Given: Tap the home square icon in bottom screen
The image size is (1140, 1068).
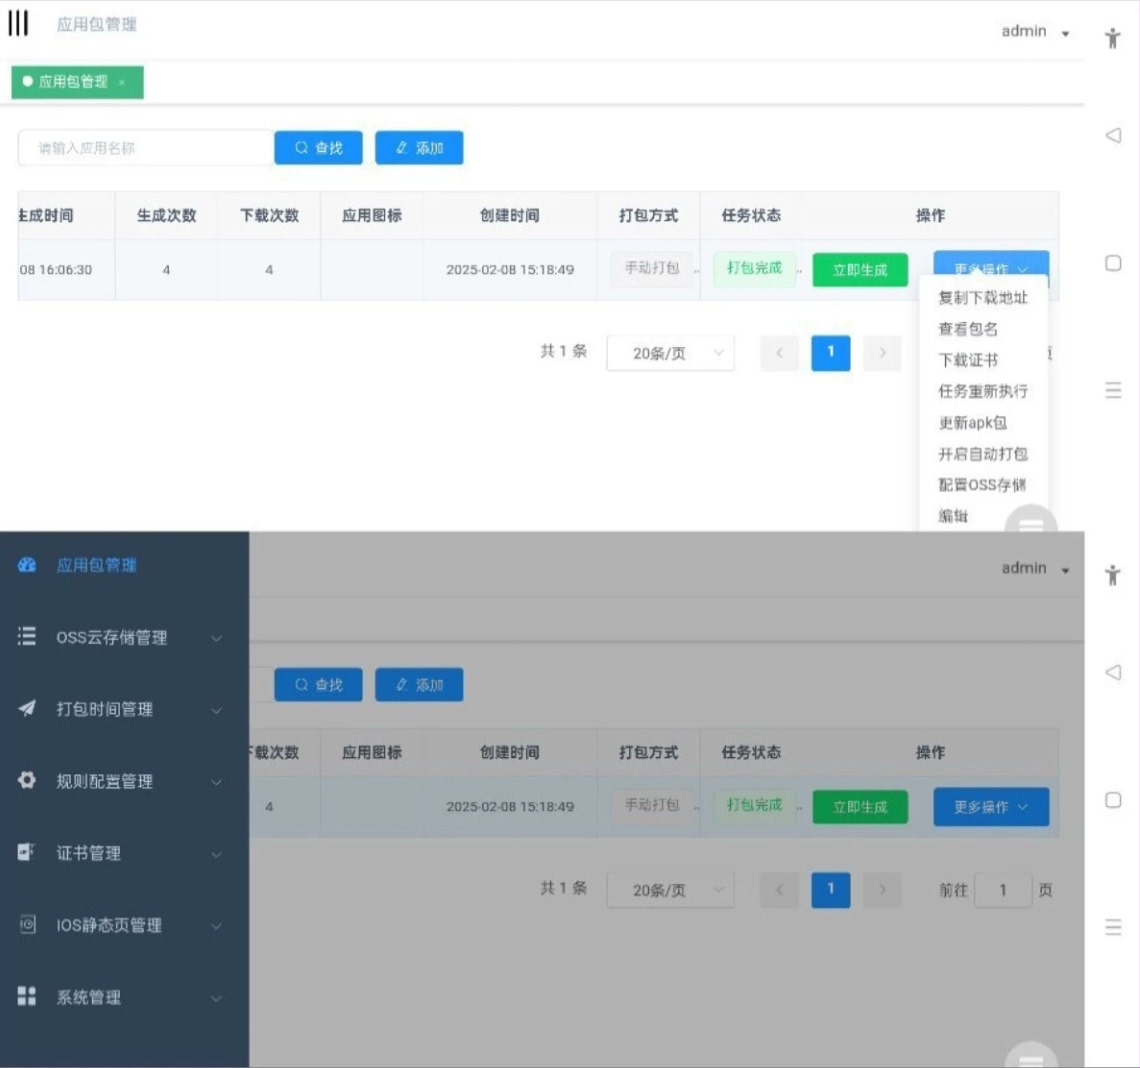Looking at the screenshot, I should 1113,800.
